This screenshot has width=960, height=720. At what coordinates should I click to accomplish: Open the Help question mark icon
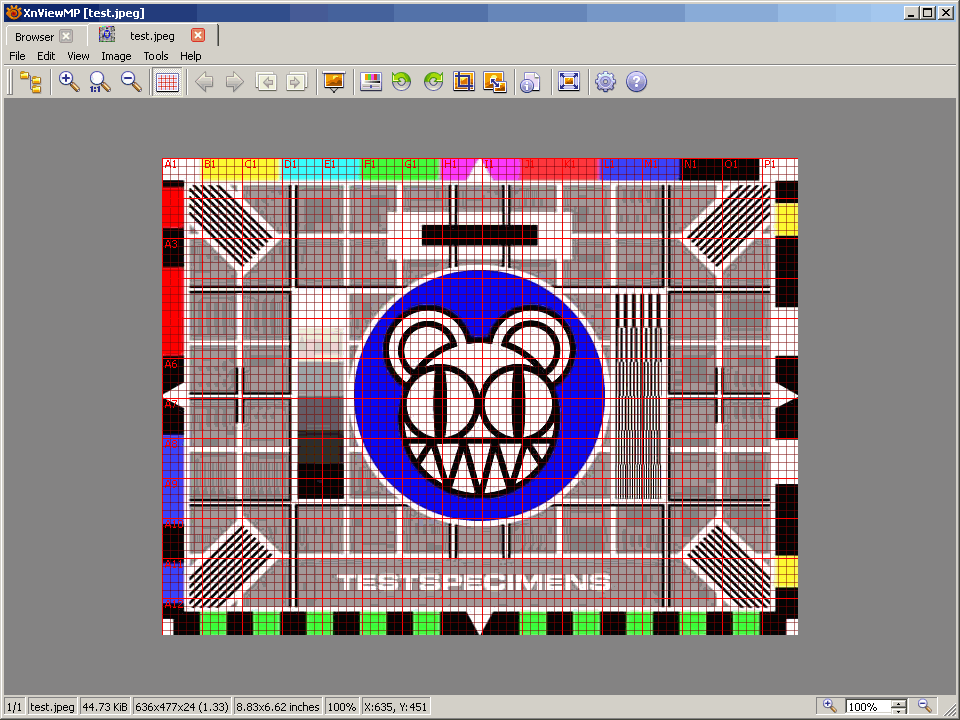click(x=637, y=81)
